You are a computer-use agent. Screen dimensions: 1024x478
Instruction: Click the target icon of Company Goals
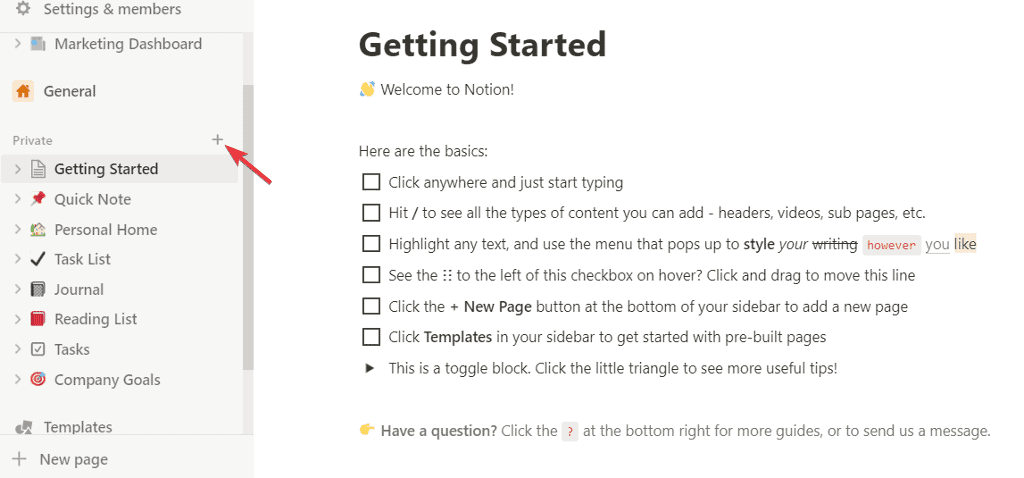[x=38, y=380]
